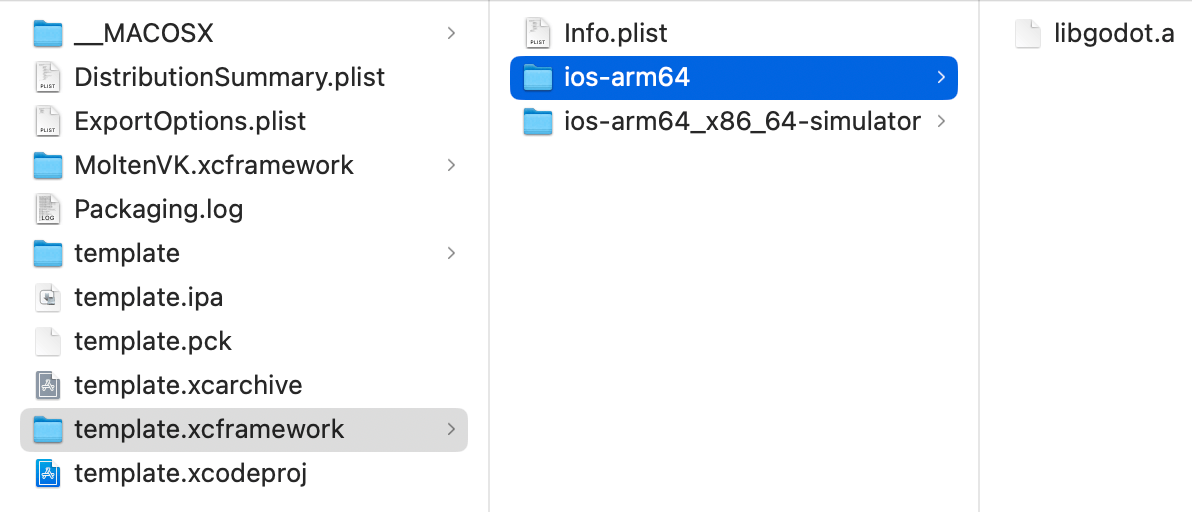This screenshot has height=512, width=1192.
Task: Select the template.xcarchive icon
Action: 48,385
